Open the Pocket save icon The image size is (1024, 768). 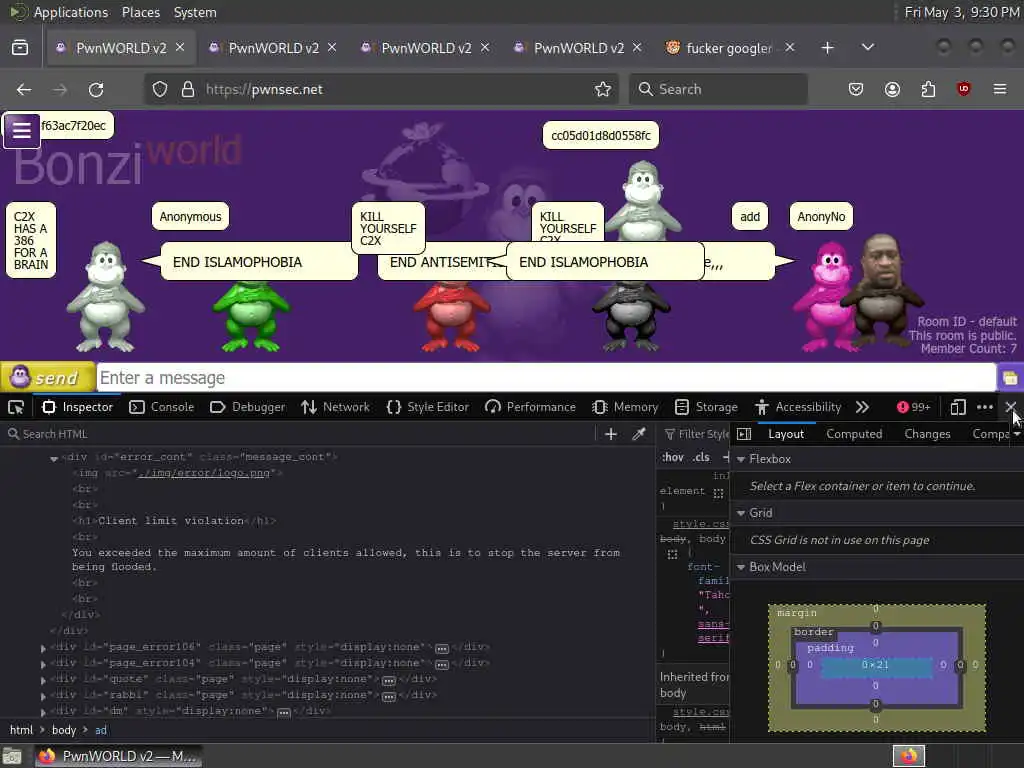[856, 89]
